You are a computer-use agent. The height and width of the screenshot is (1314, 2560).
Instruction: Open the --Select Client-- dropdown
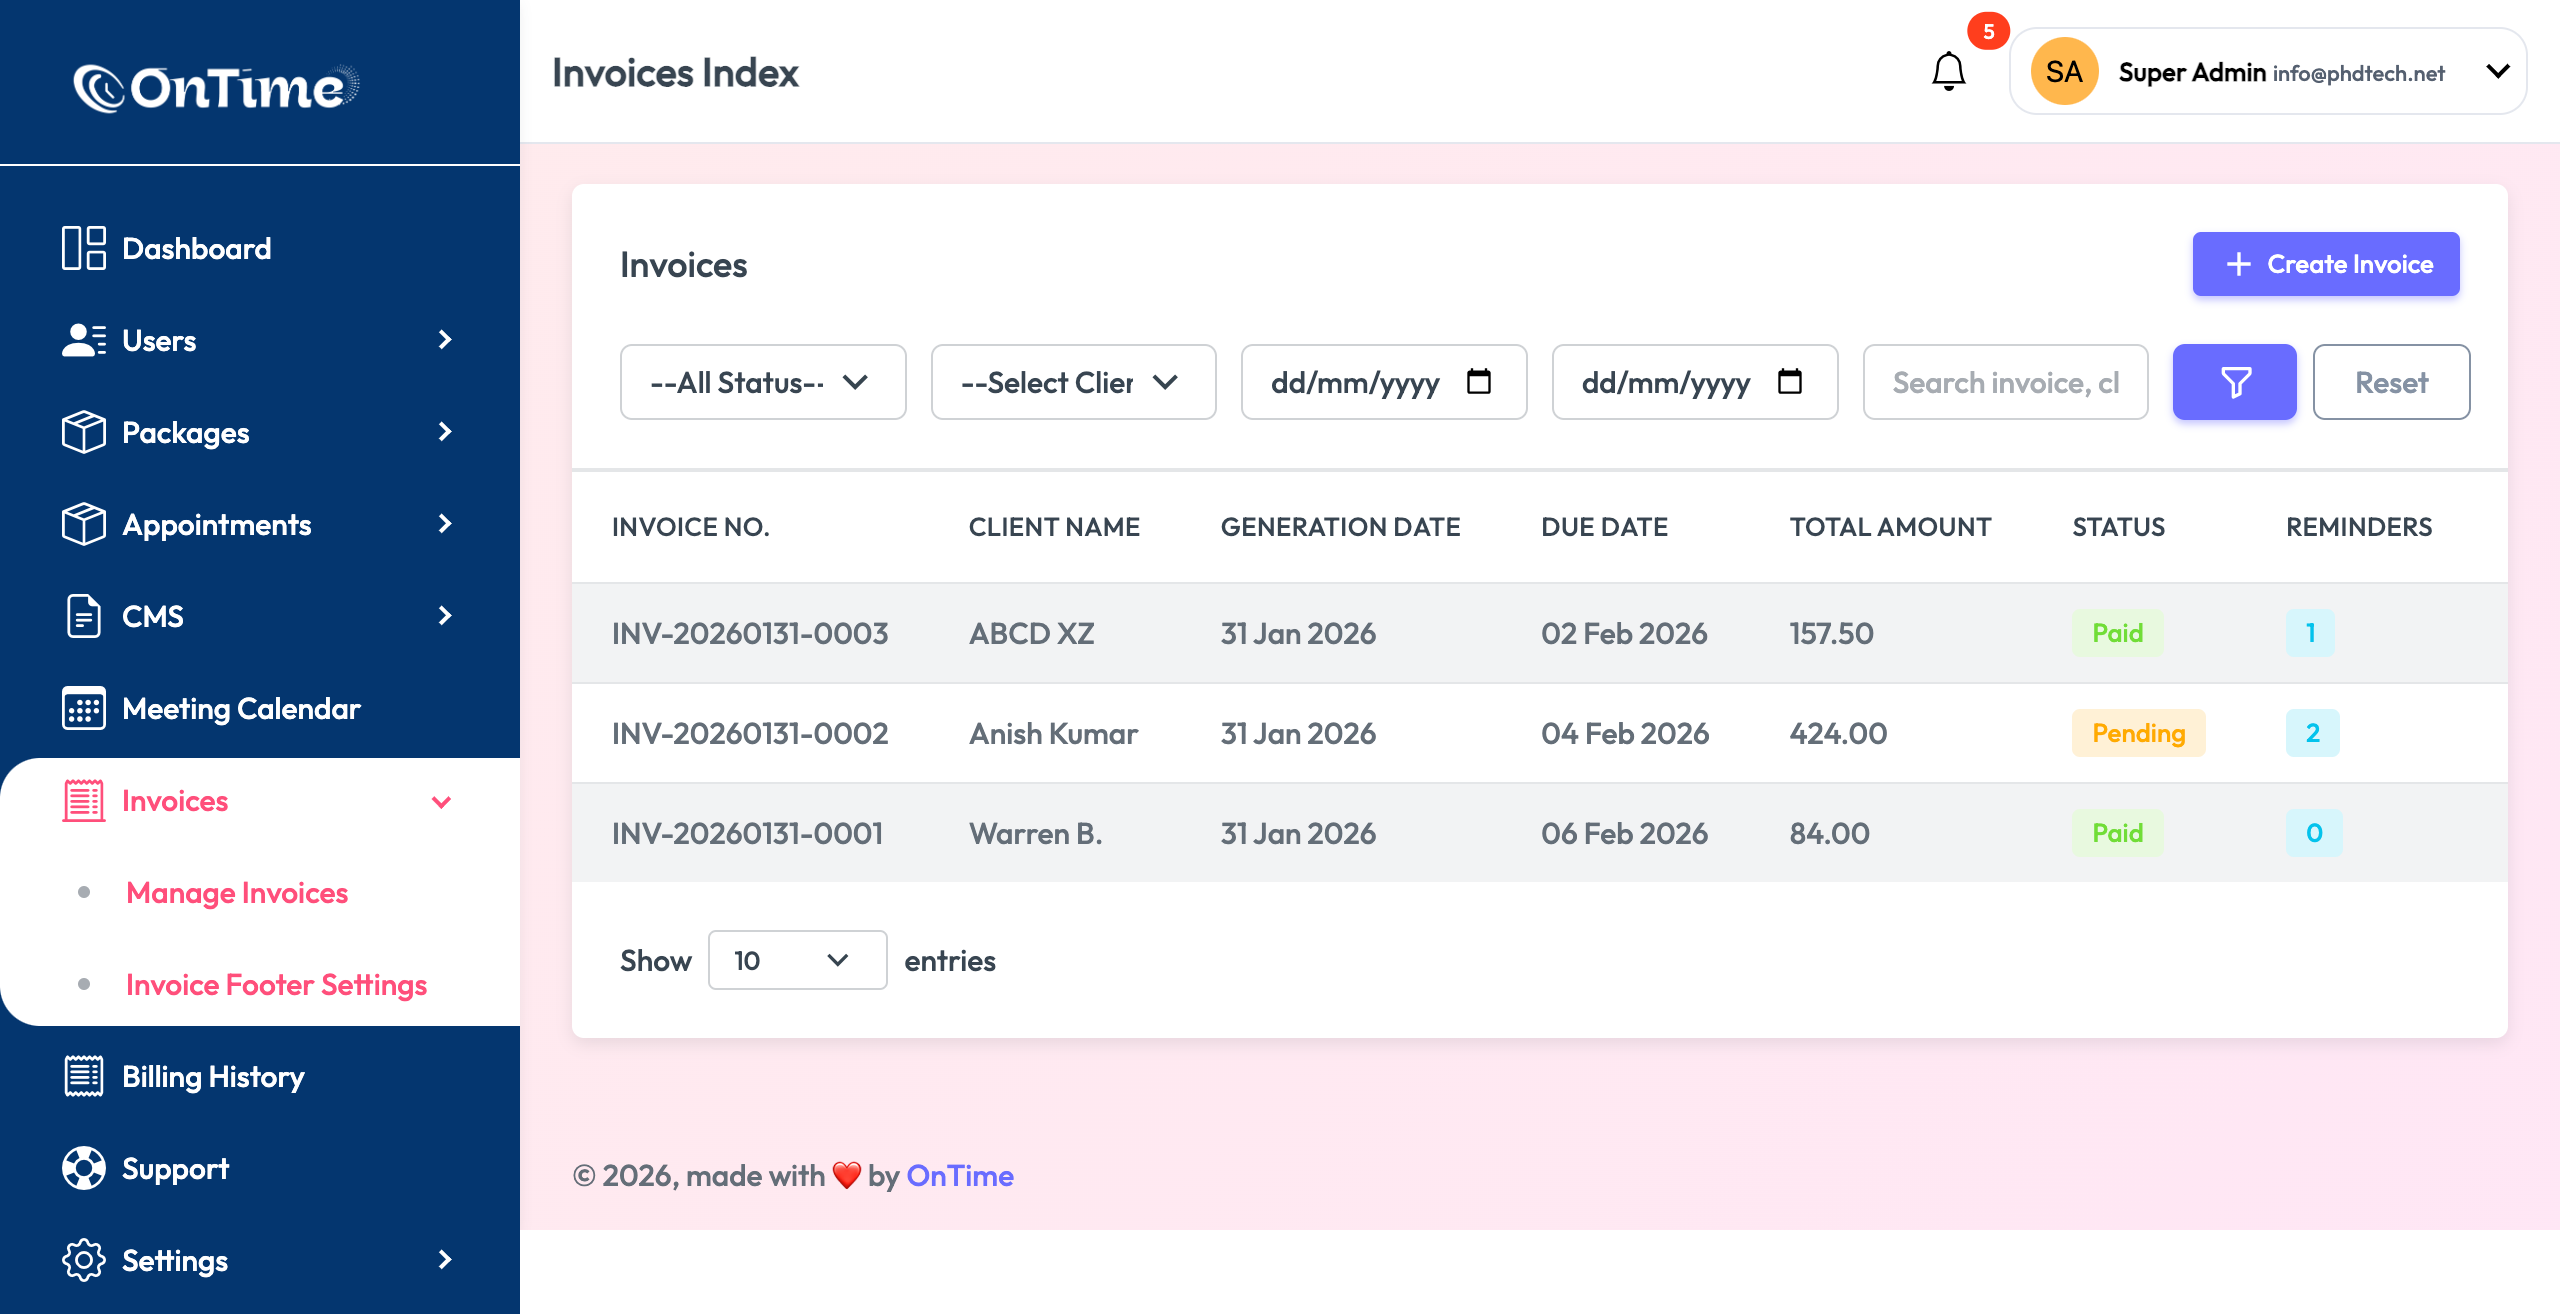(x=1073, y=382)
